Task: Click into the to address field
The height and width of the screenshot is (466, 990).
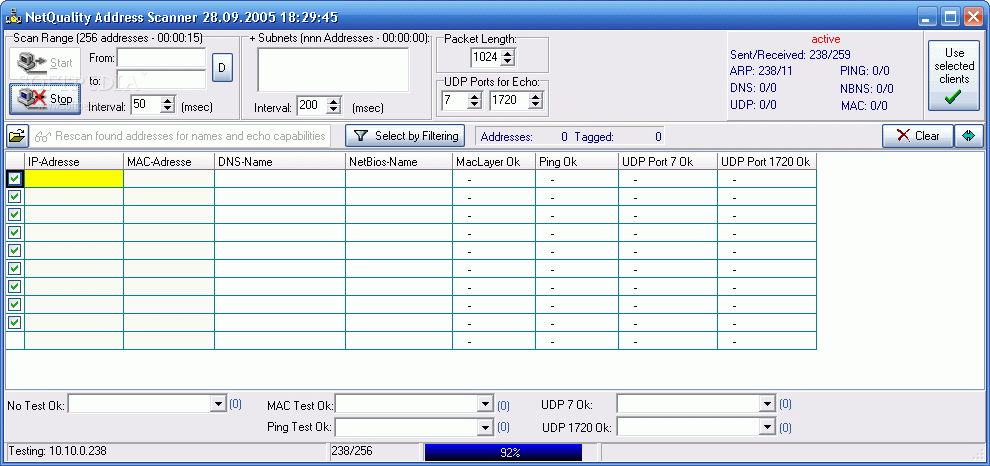Action: click(x=162, y=80)
